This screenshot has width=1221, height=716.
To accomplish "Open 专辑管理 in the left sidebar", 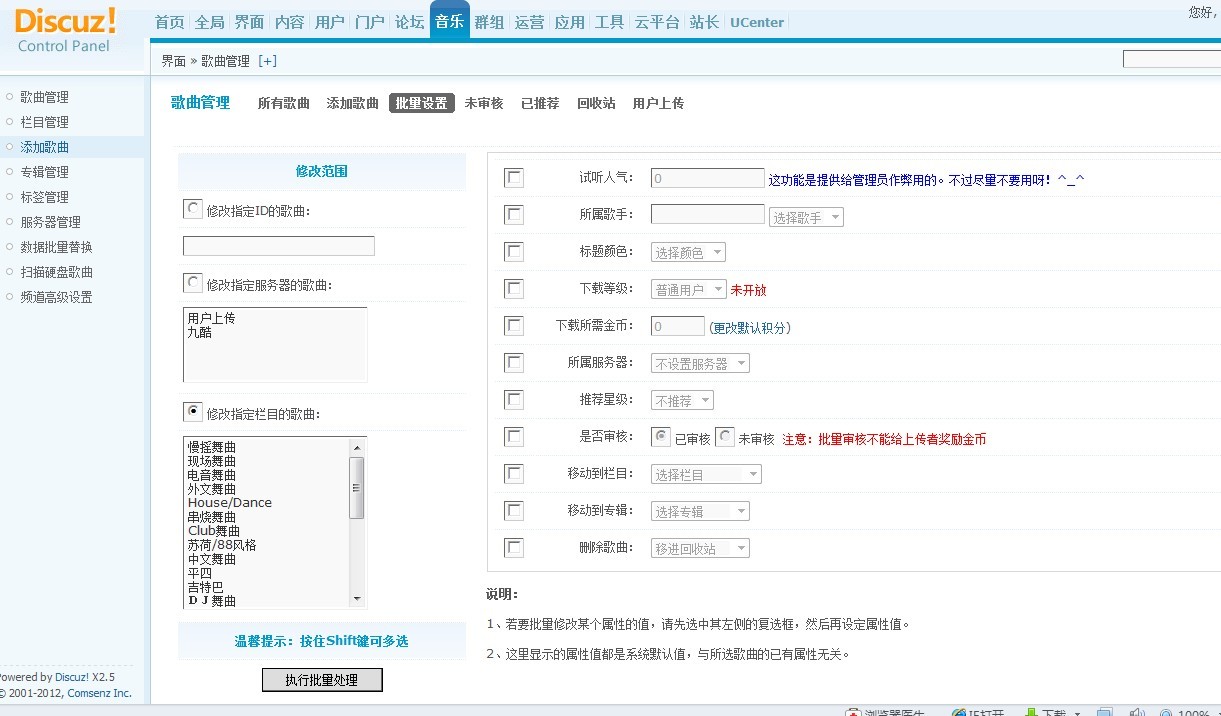I will 44,172.
